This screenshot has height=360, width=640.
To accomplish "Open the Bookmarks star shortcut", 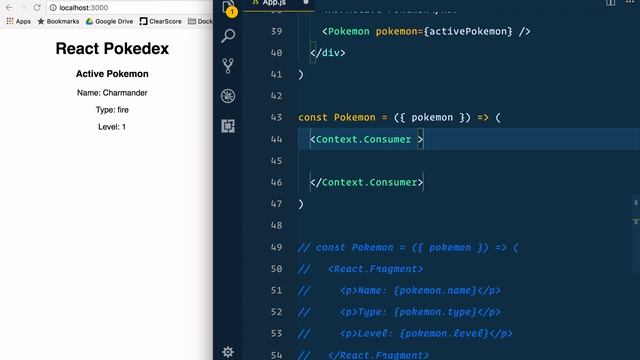I will click(x=58, y=21).
